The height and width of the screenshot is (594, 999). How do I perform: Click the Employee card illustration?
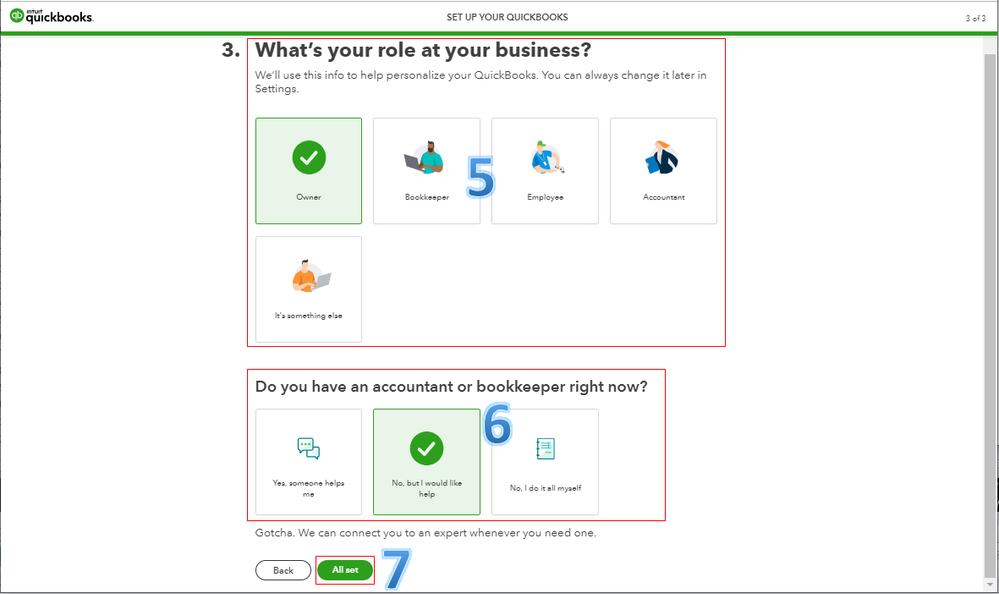click(x=544, y=158)
